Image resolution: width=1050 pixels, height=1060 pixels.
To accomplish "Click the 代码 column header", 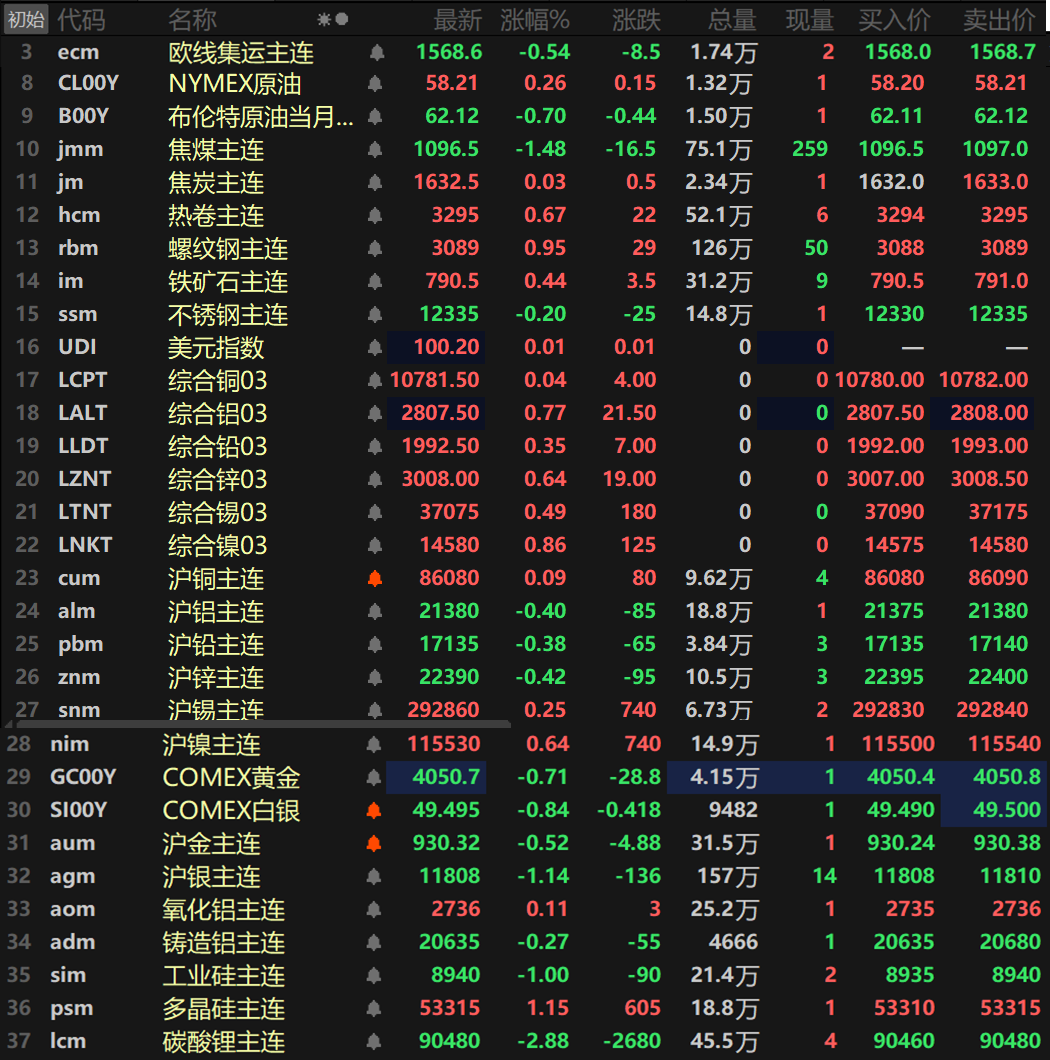I will coord(80,19).
